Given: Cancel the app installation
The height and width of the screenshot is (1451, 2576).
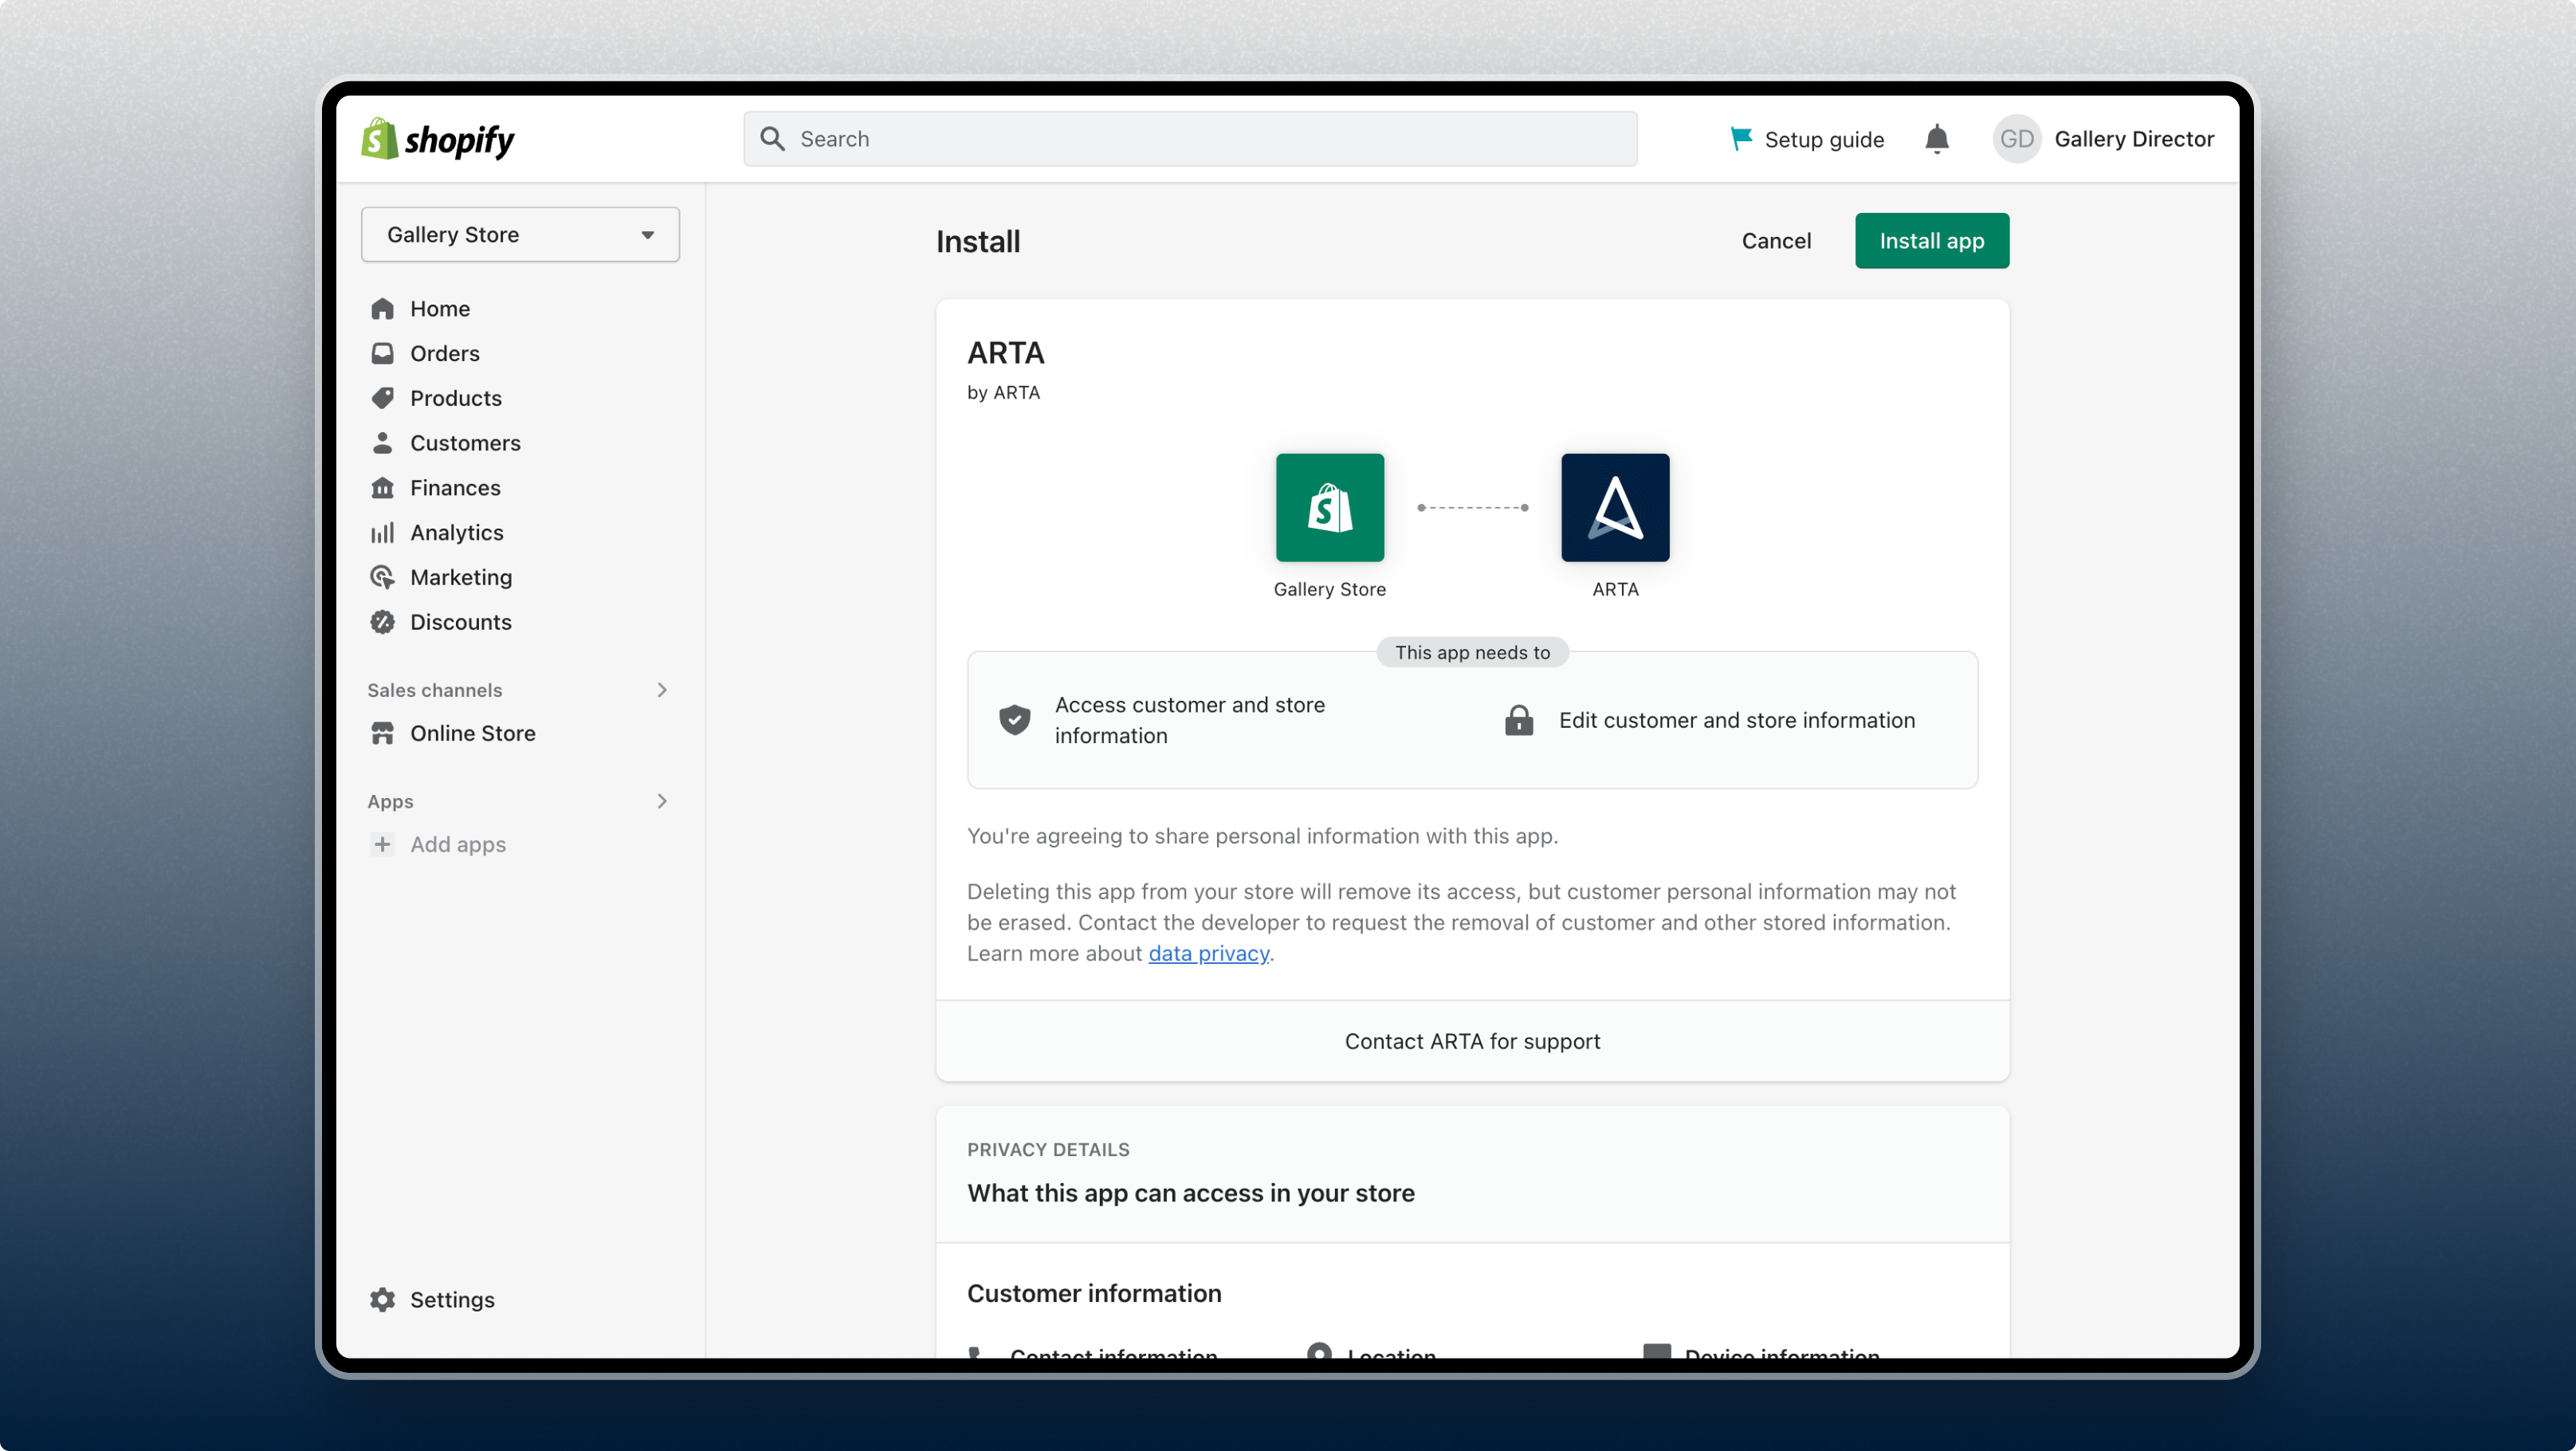Looking at the screenshot, I should (1776, 240).
